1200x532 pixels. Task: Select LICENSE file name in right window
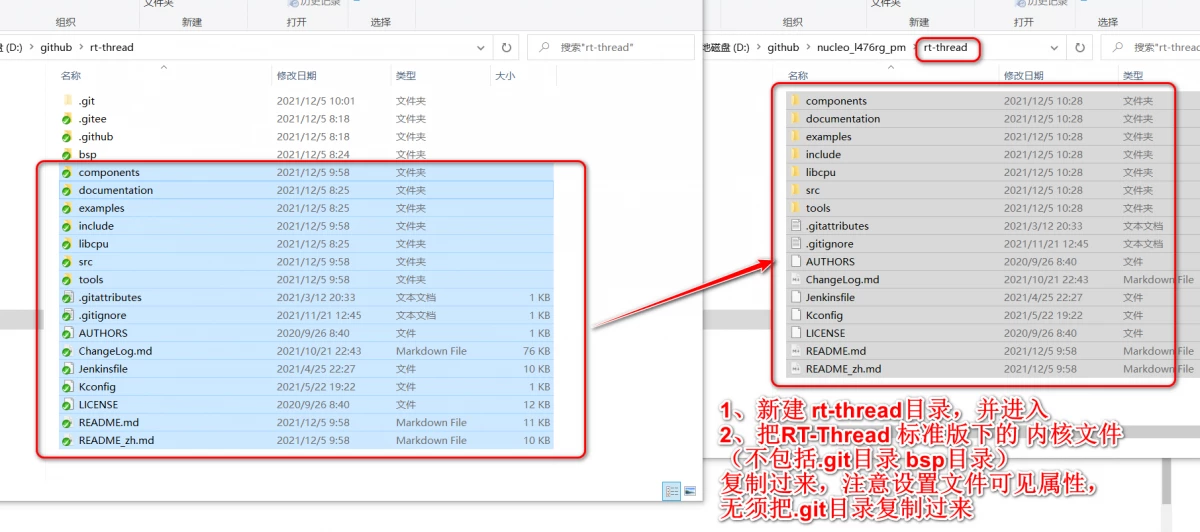tap(825, 334)
